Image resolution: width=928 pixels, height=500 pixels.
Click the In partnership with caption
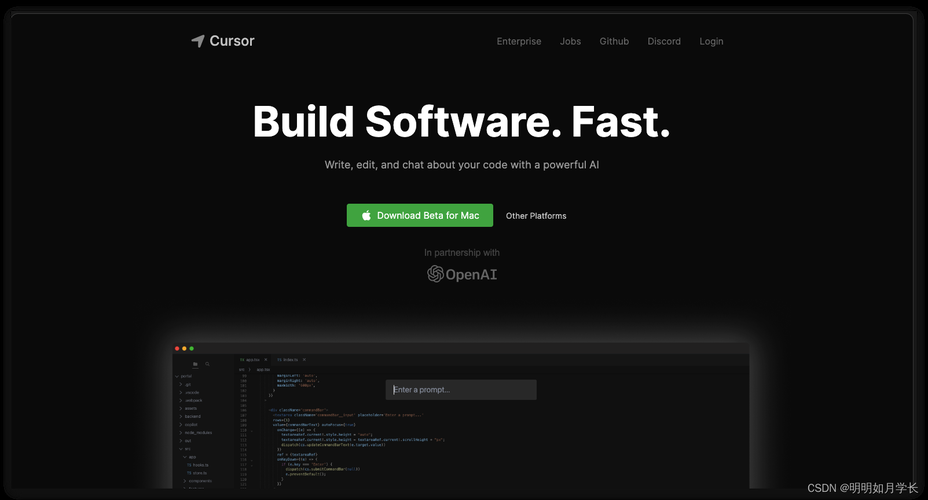pyautogui.click(x=462, y=253)
